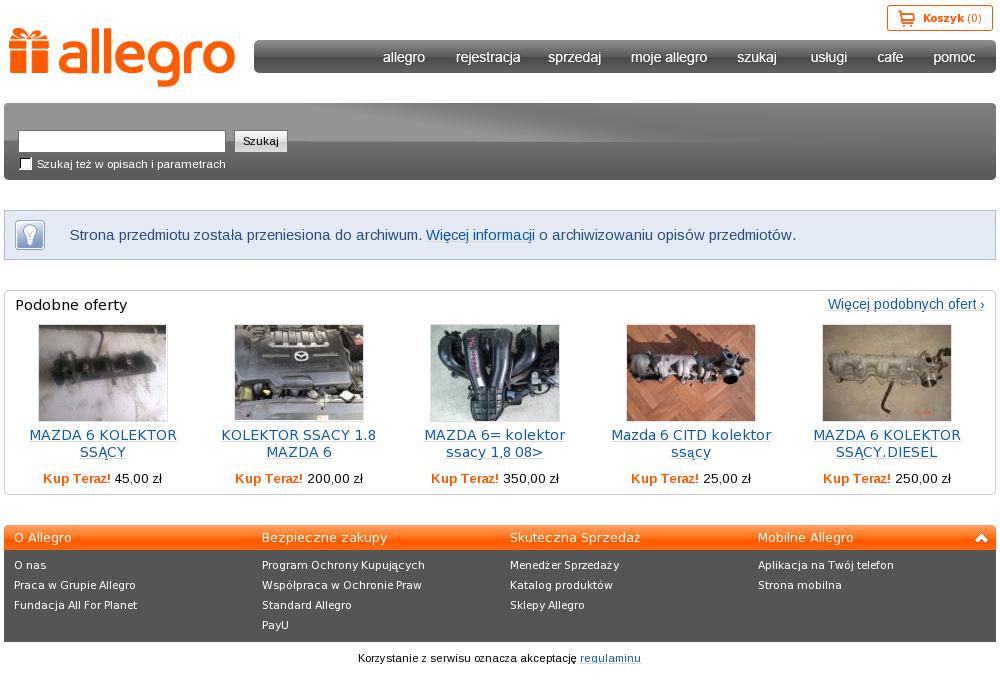The width and height of the screenshot is (1000, 678).
Task: Open moje allegro in the navigation
Action: (669, 57)
